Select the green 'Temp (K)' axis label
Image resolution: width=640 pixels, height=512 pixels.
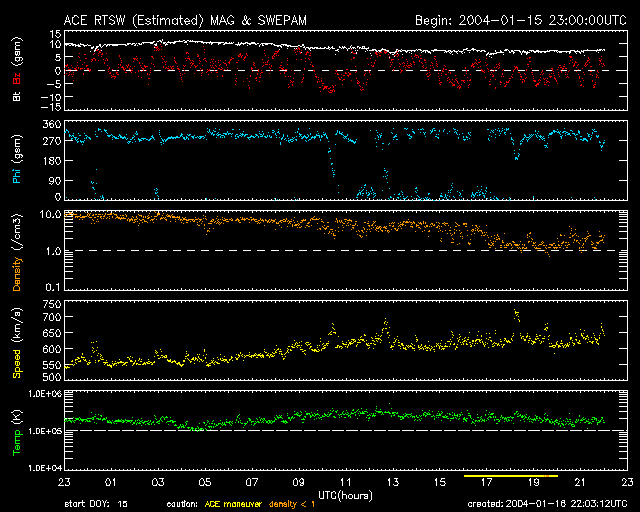(x=17, y=432)
